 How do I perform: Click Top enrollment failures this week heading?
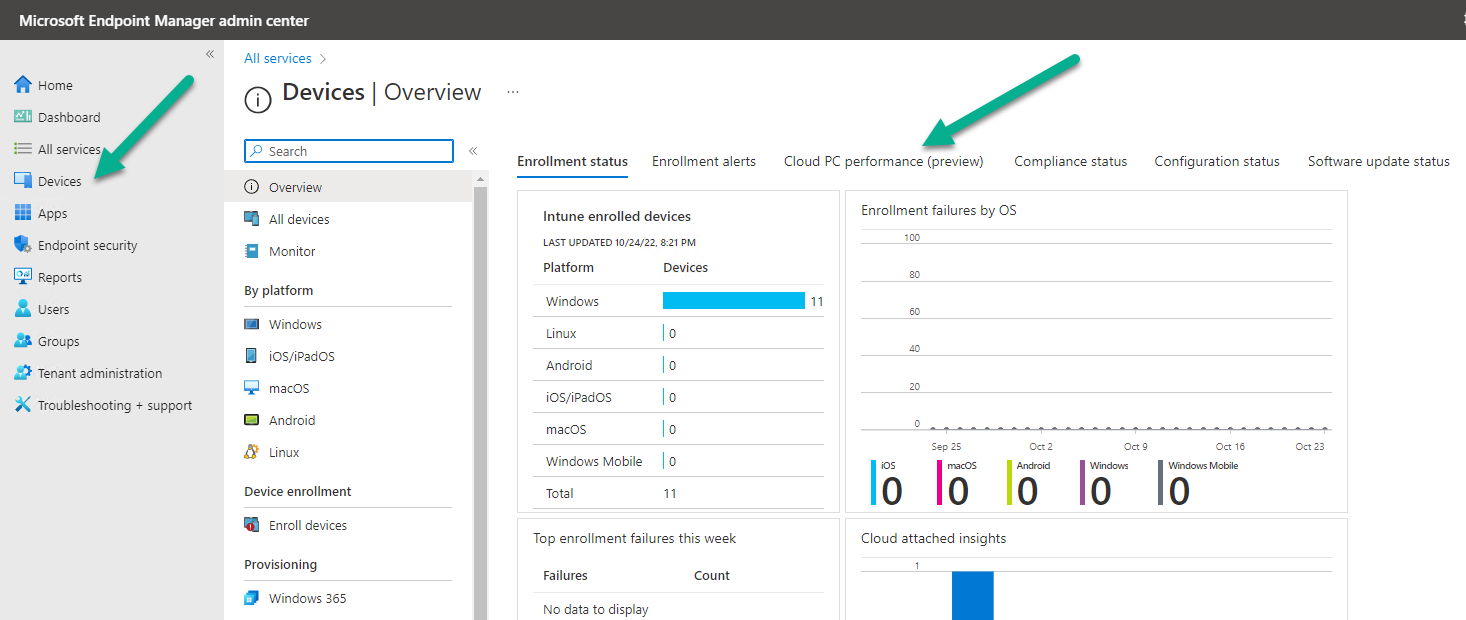pyautogui.click(x=634, y=538)
